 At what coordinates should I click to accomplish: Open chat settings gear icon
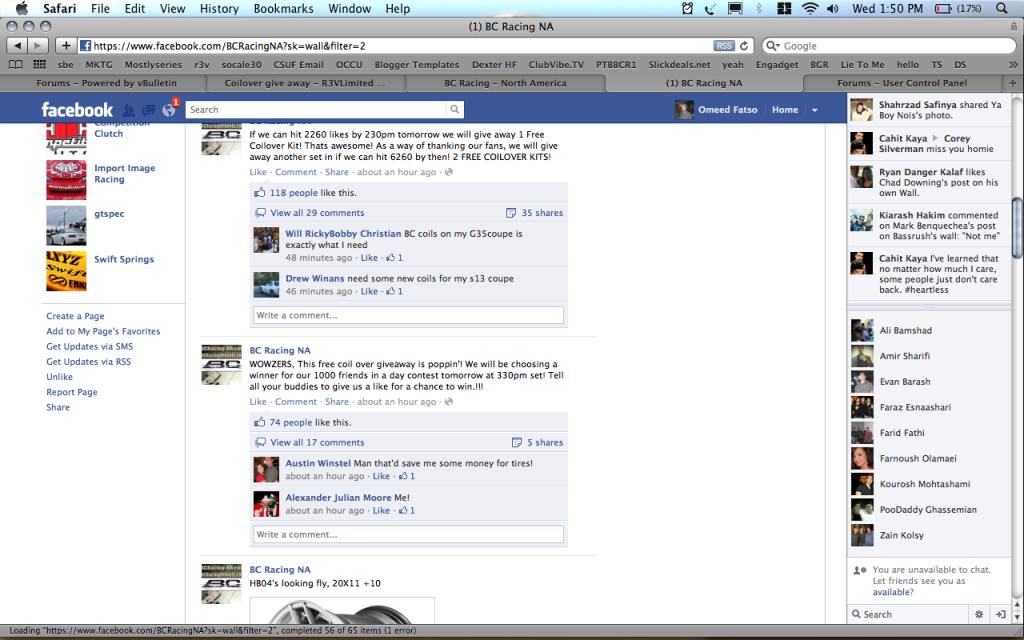(979, 614)
